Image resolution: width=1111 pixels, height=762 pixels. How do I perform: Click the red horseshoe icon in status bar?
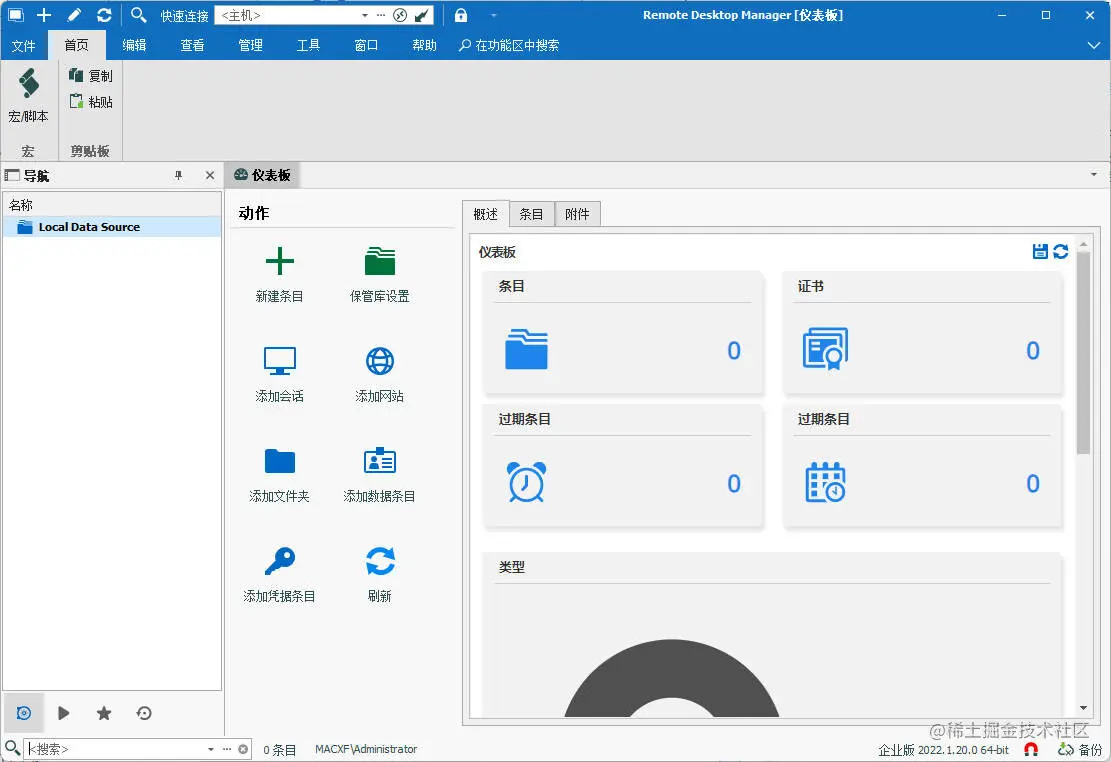(x=1032, y=749)
